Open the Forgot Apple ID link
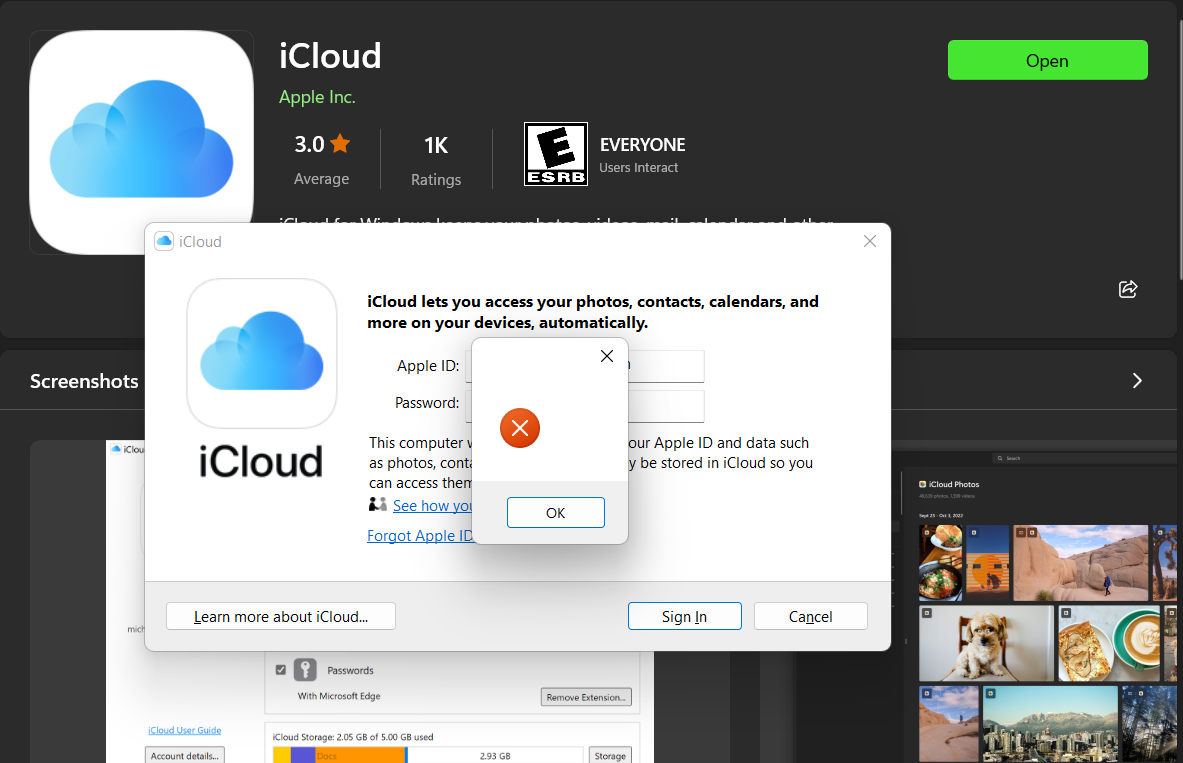1183x763 pixels. tap(419, 535)
